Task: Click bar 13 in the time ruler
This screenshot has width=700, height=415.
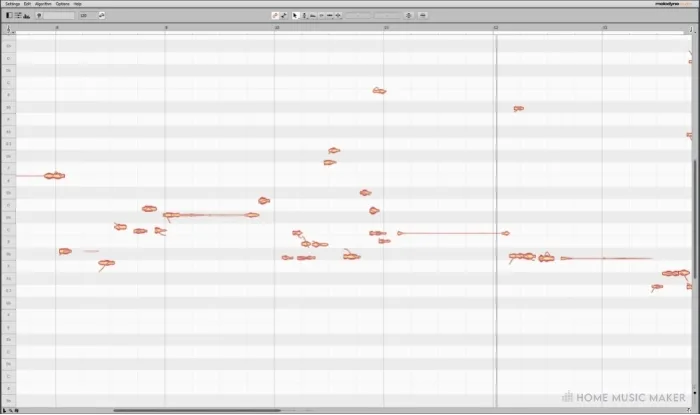Action: pyautogui.click(x=605, y=28)
